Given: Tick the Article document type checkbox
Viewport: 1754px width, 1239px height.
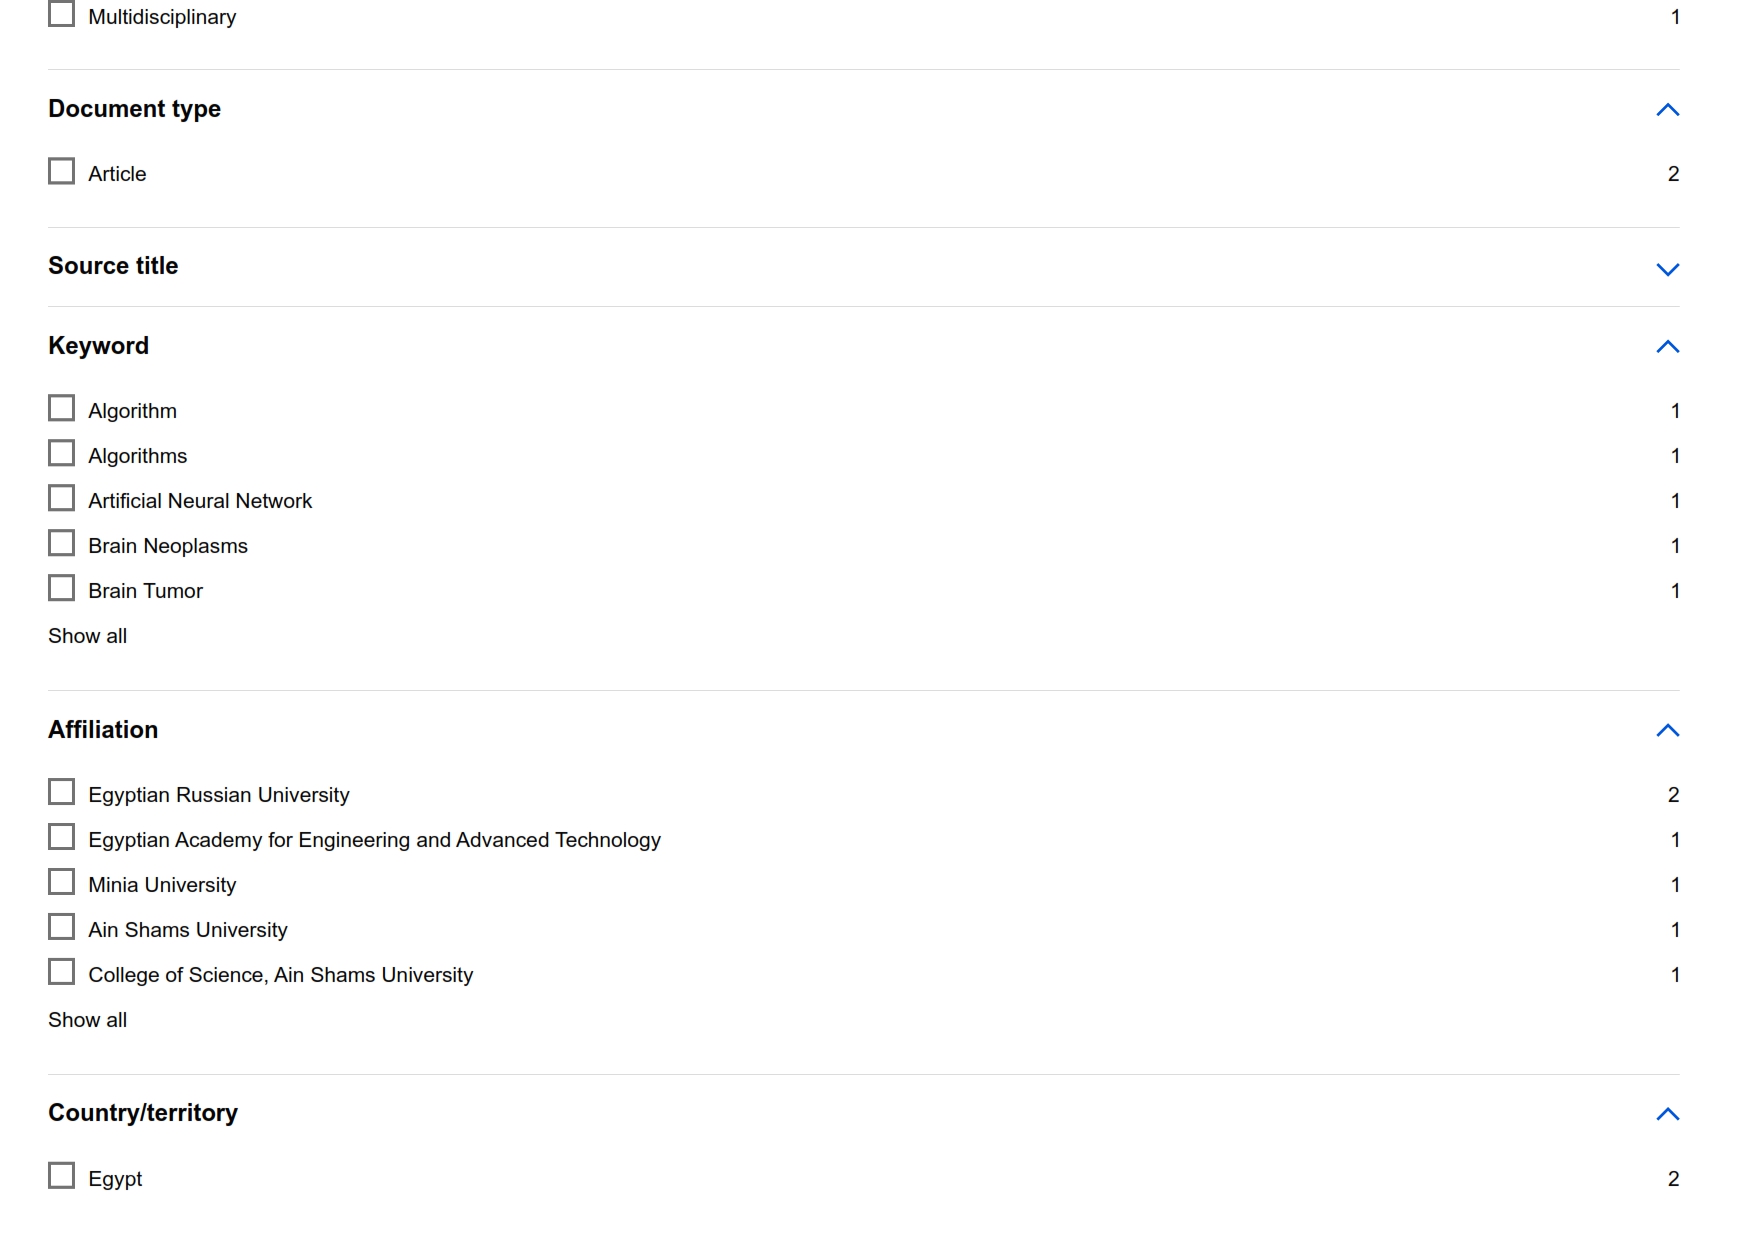Looking at the screenshot, I should (x=62, y=172).
